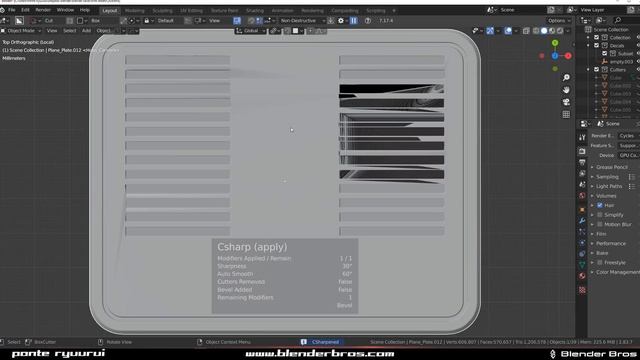Open the Options dropdown in viewport header
This screenshot has width=640, height=360.
click(559, 20)
